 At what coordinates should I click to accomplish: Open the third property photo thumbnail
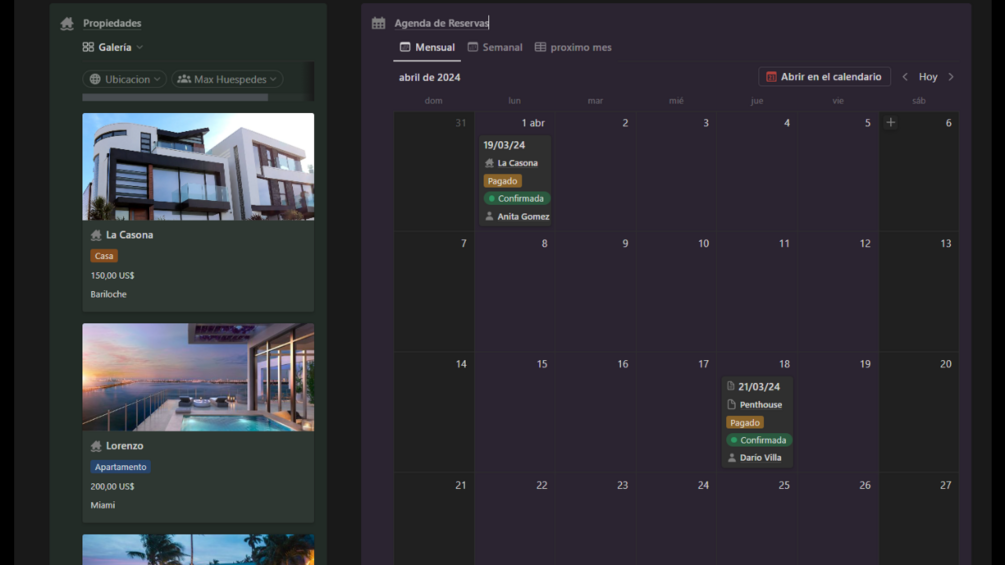198,550
